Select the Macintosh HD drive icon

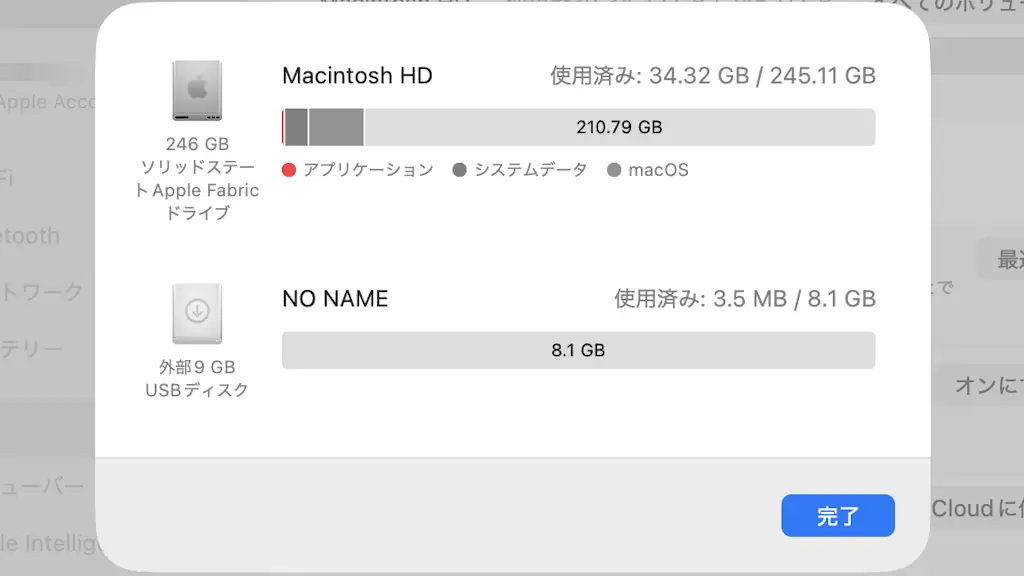pos(195,92)
